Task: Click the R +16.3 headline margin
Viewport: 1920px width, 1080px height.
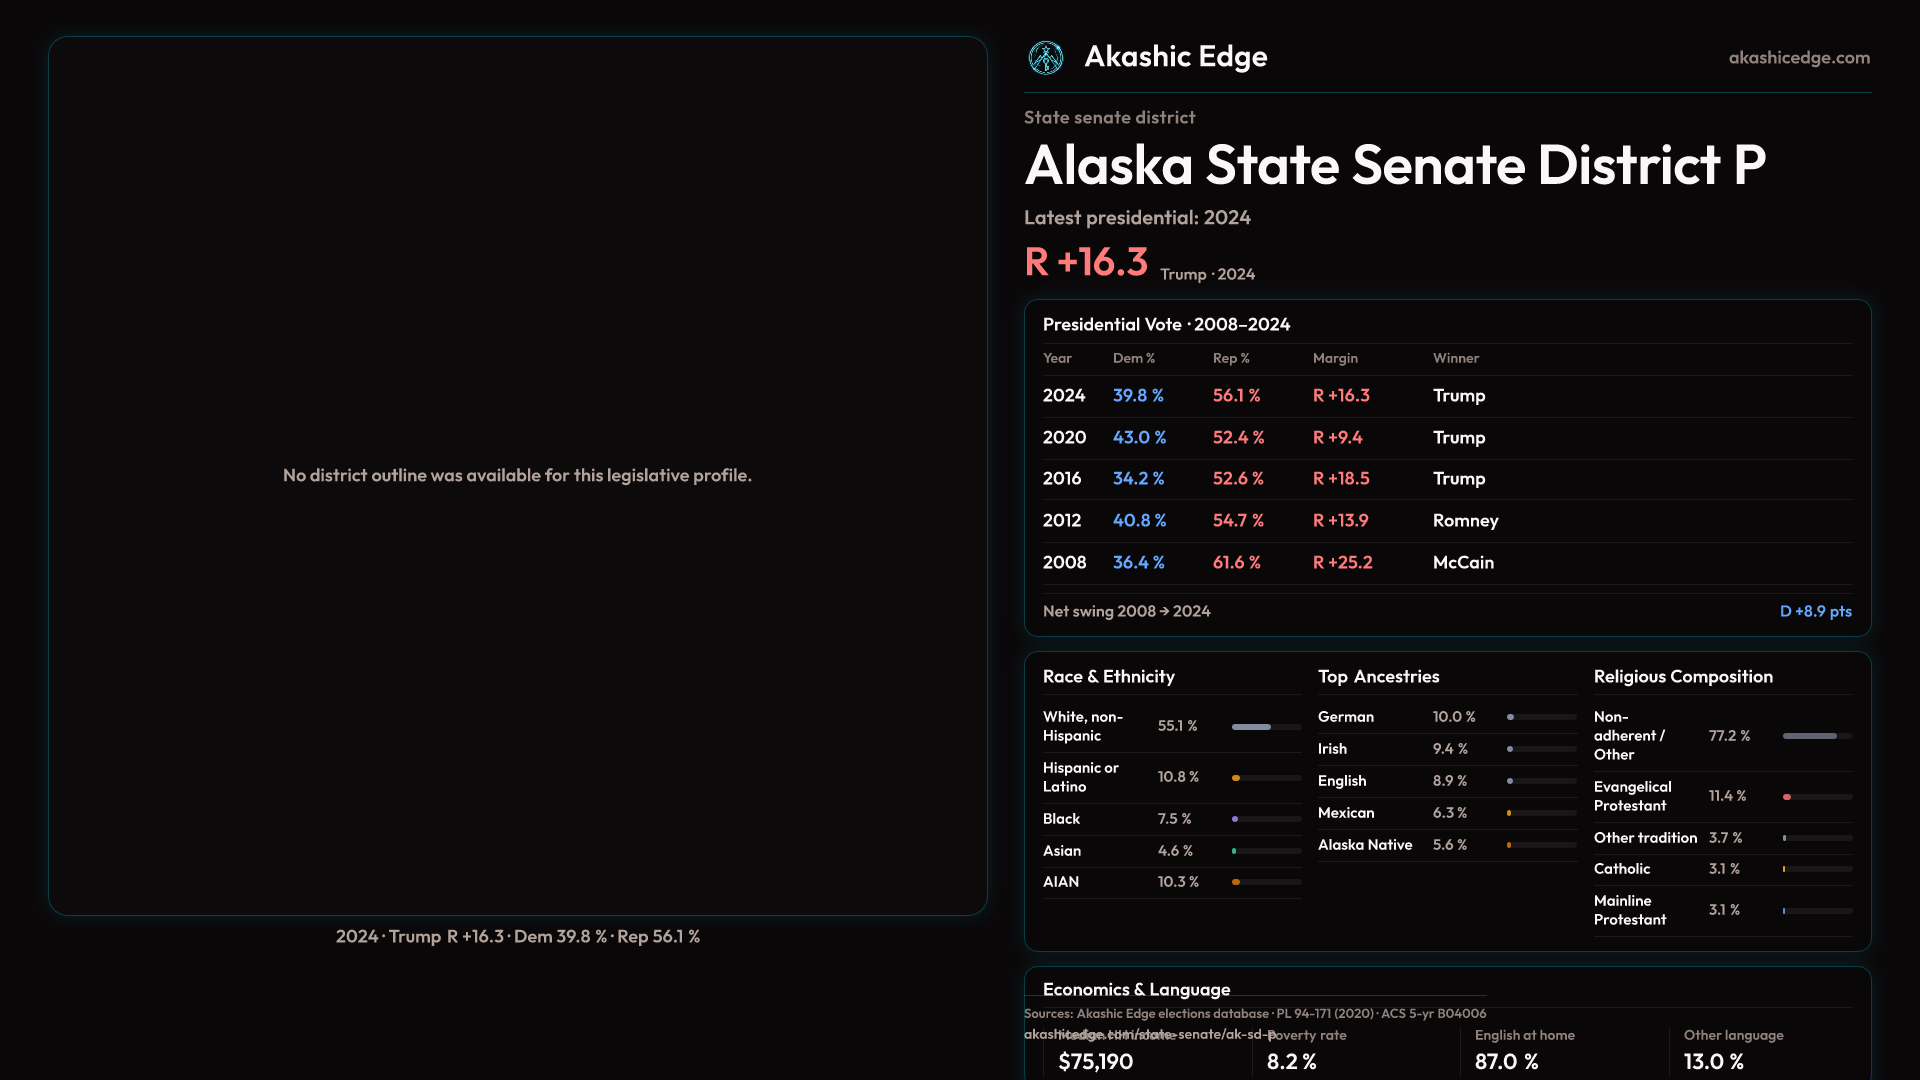Action: pos(1086,262)
